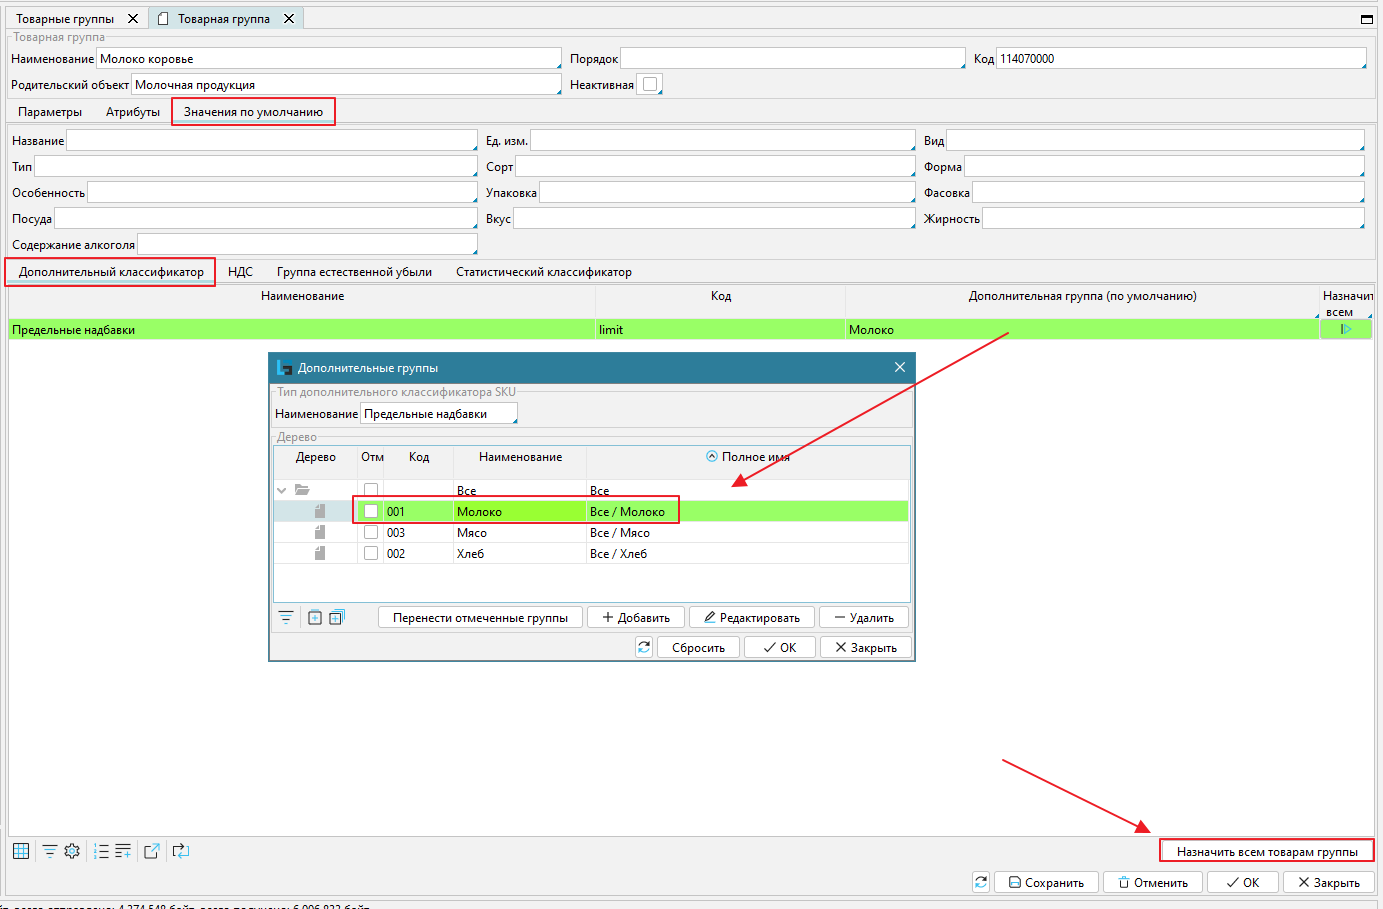Collapse the Все tree folder node
1383x909 pixels.
pyautogui.click(x=282, y=490)
